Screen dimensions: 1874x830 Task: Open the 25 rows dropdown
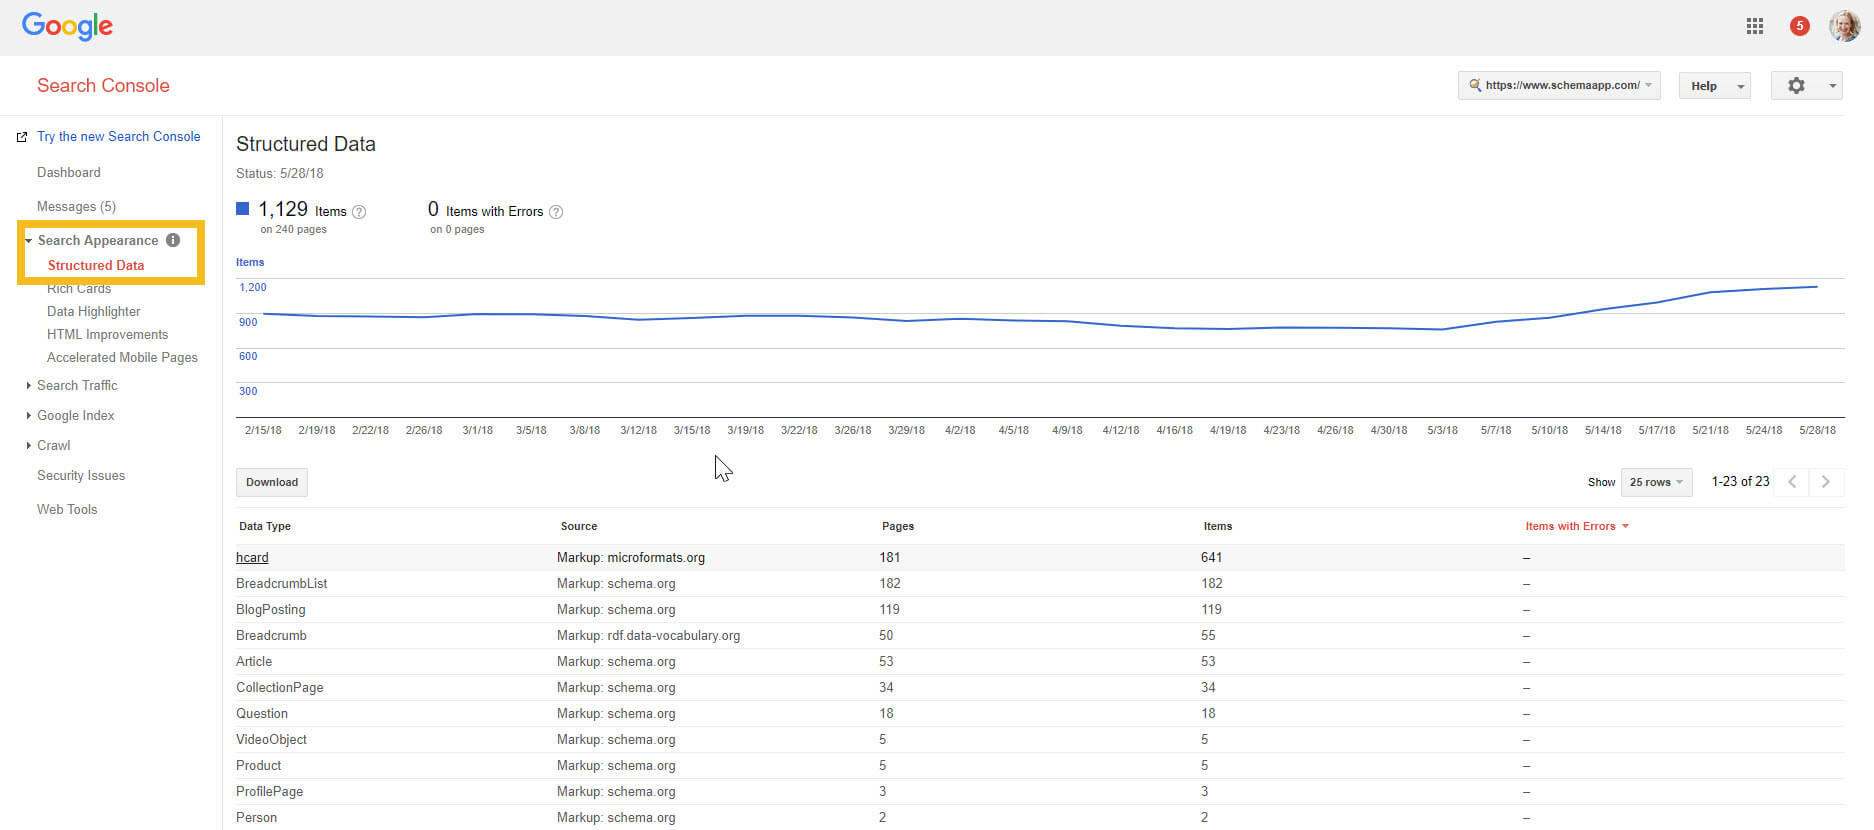pos(1656,482)
